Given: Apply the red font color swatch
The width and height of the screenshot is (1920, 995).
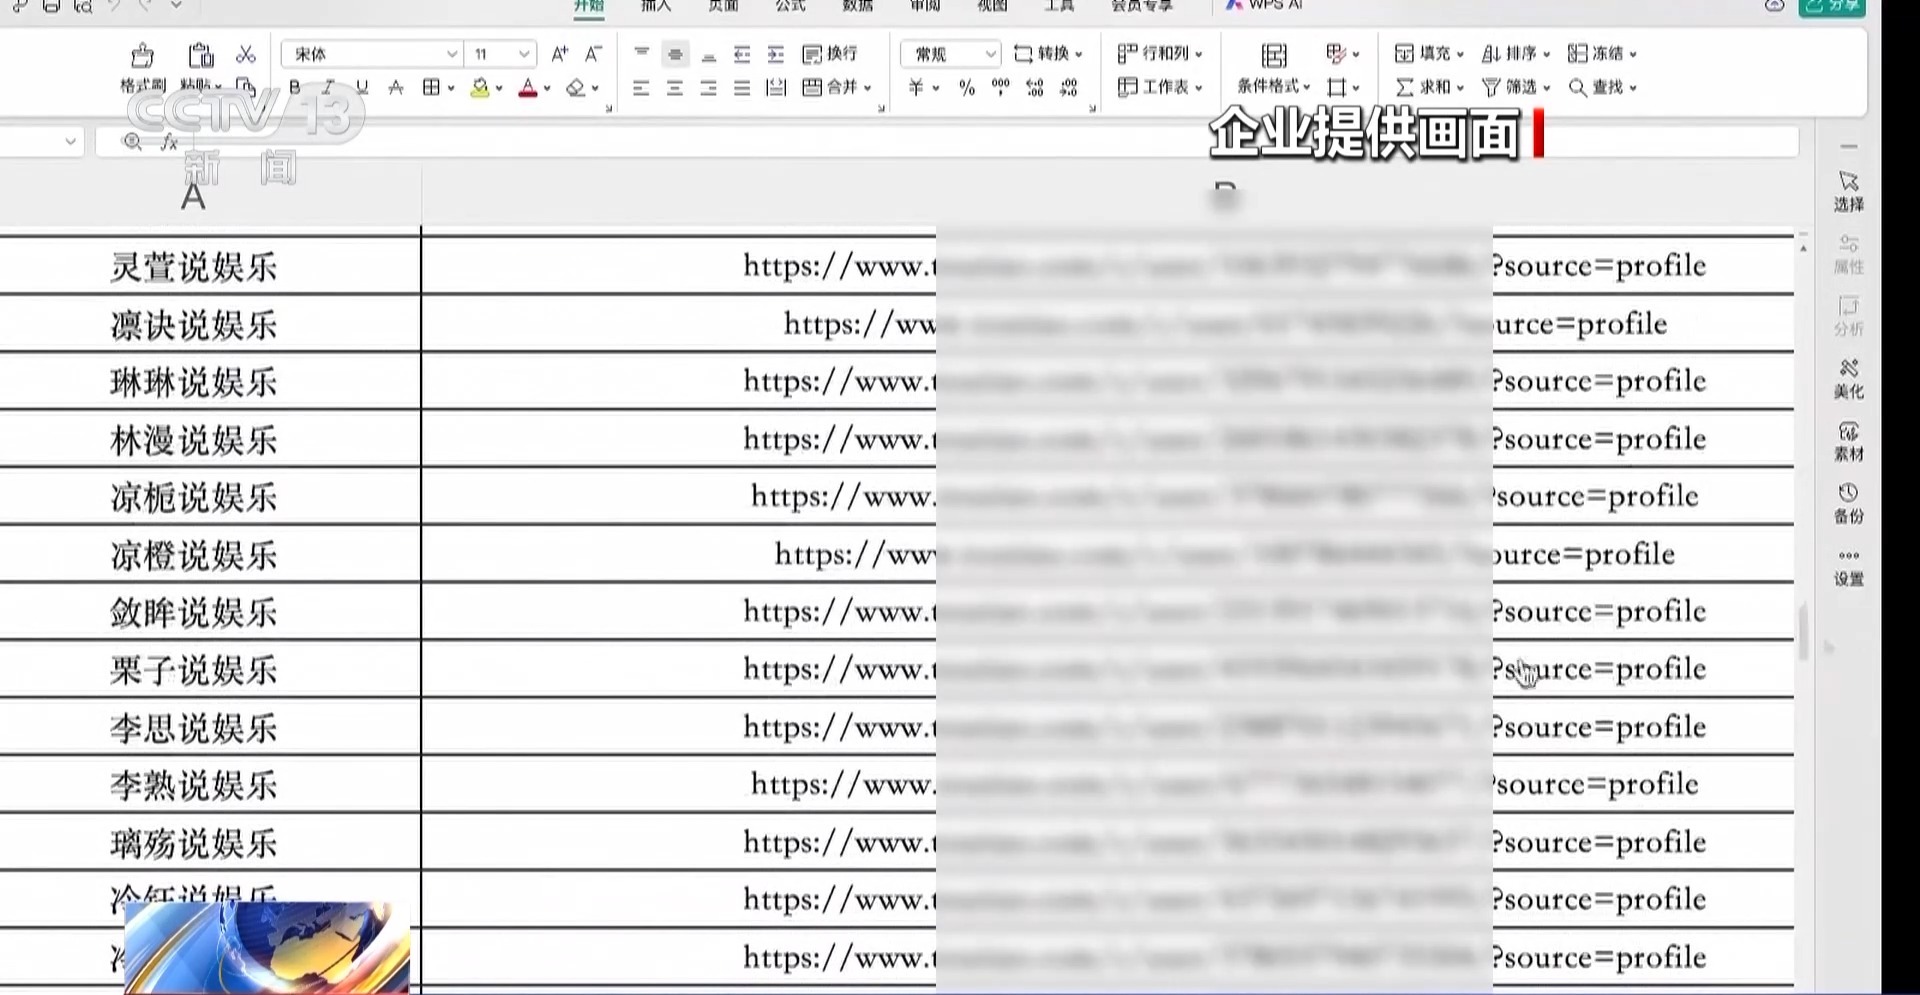Looking at the screenshot, I should pos(528,88).
